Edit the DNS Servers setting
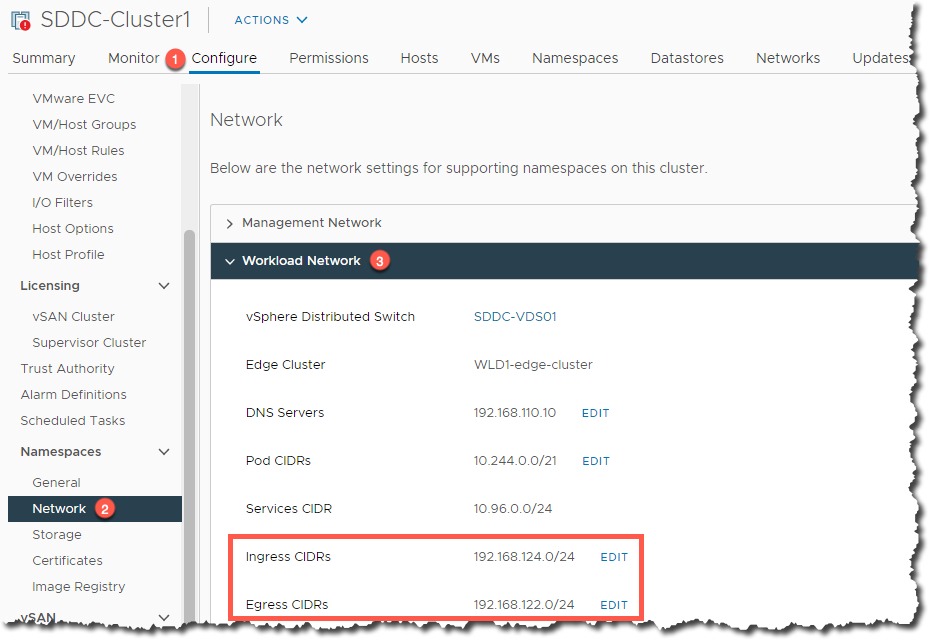Screen dimensions: 930x640 pos(595,413)
